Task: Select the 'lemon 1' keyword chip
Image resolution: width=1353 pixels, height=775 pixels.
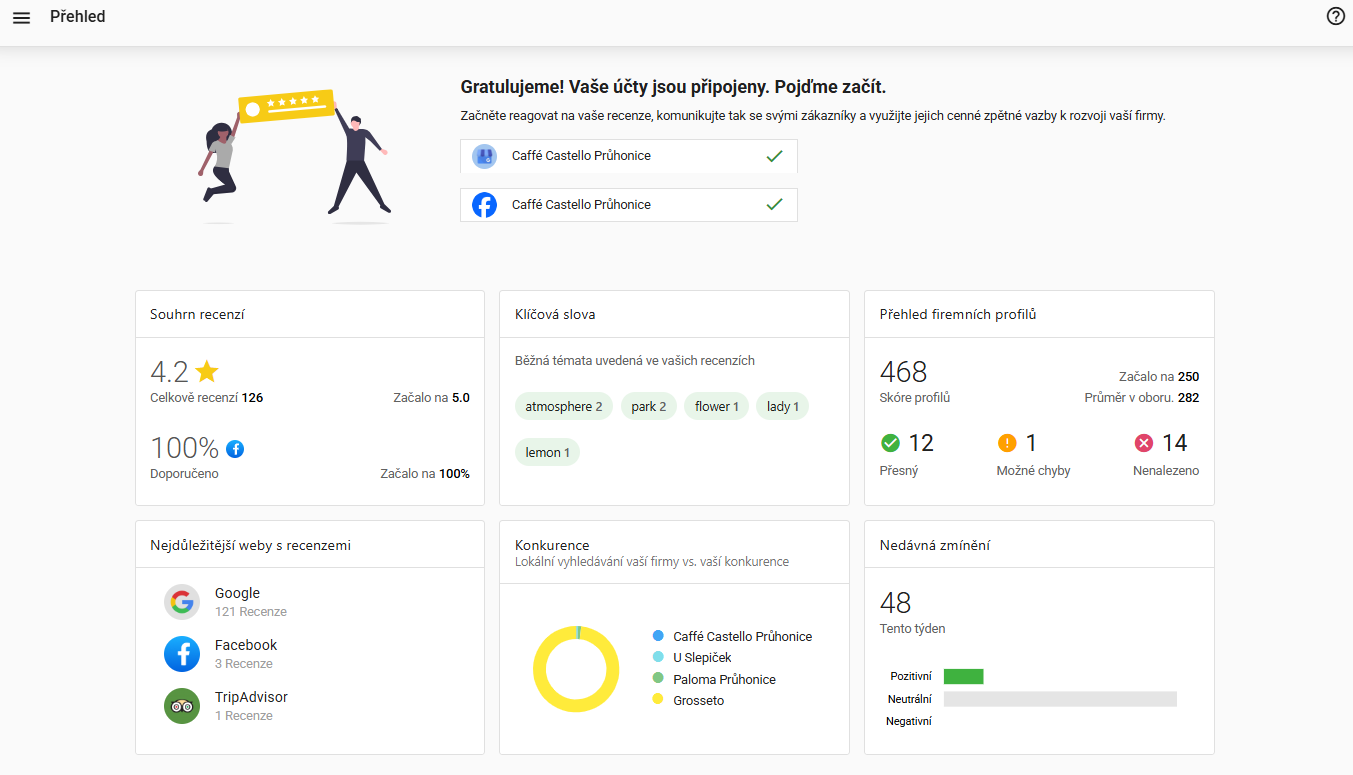Action: point(547,452)
